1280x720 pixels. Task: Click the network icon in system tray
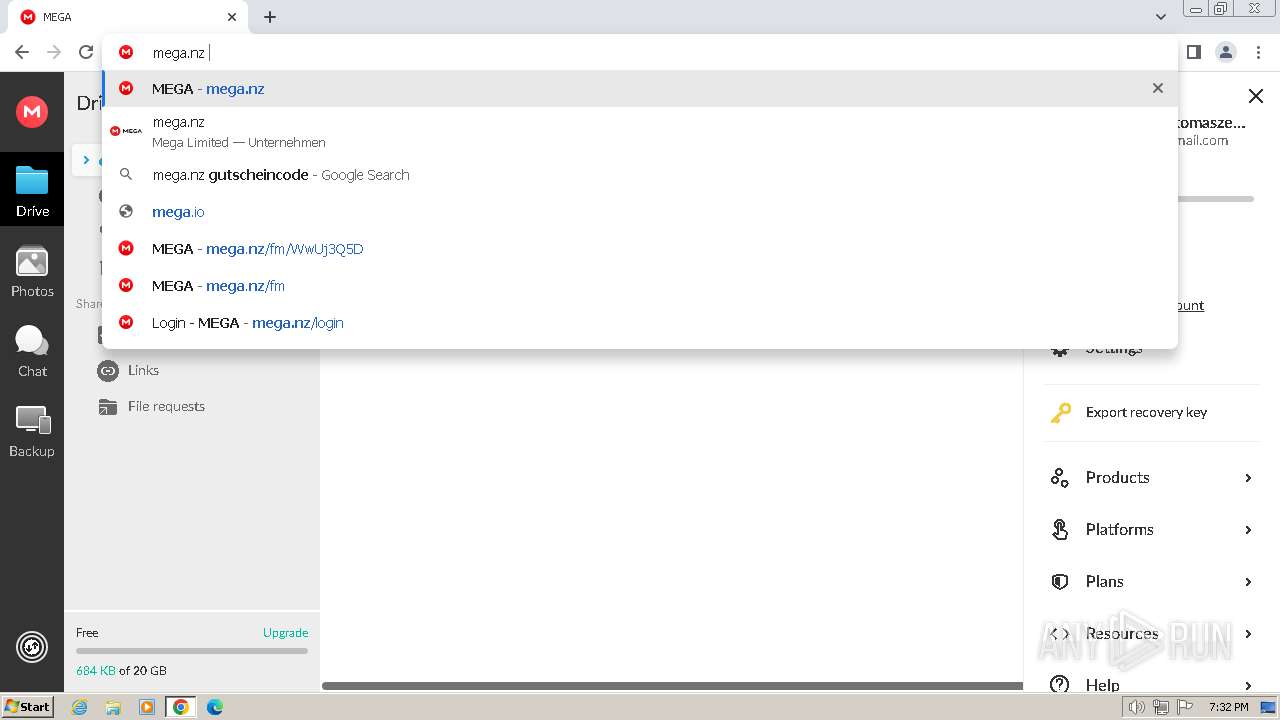(1161, 707)
